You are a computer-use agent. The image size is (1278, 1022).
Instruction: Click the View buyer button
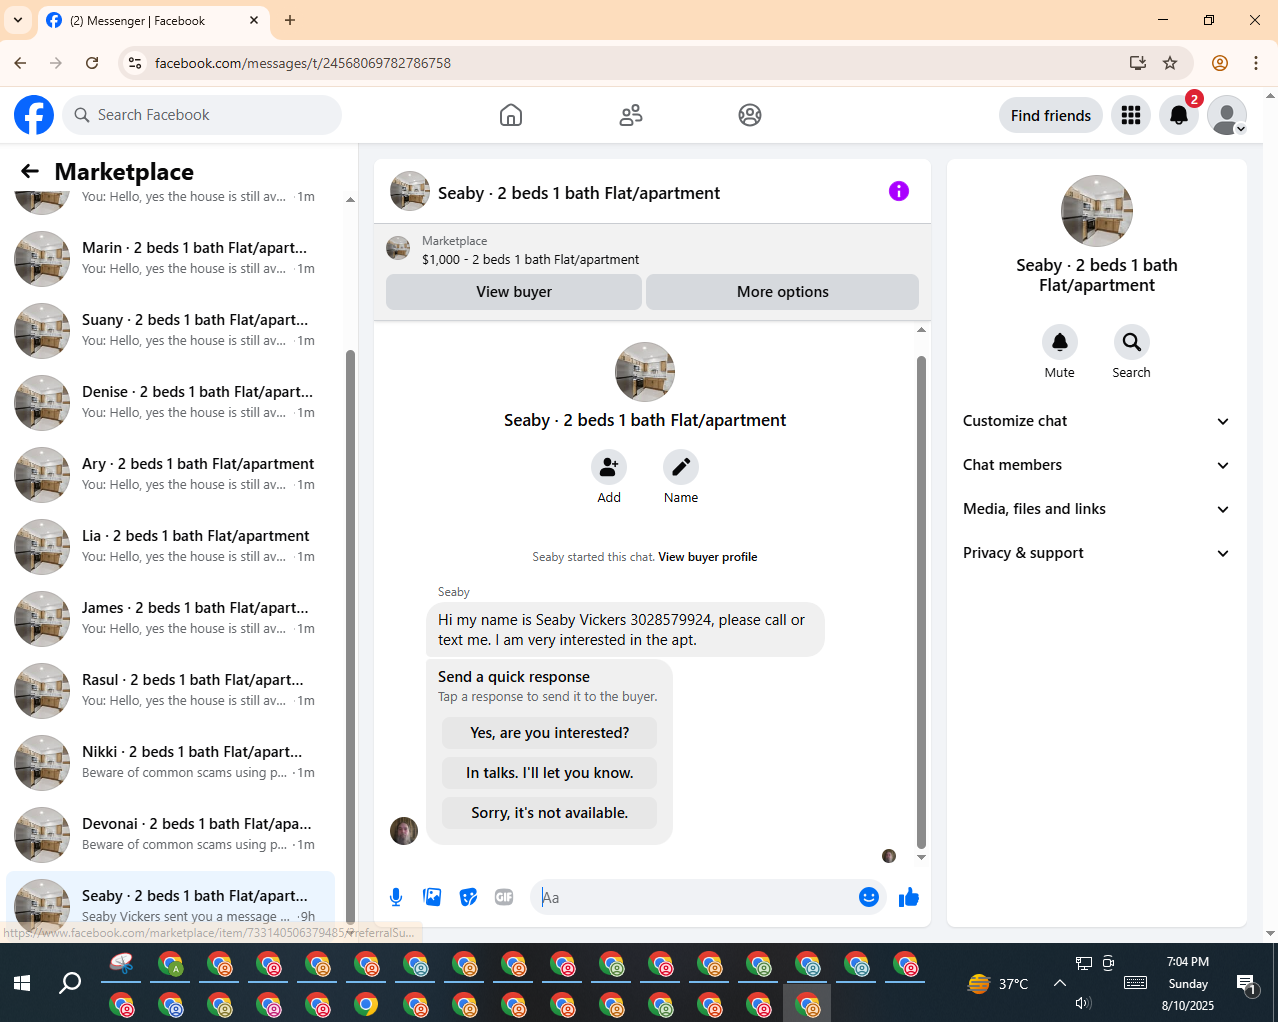click(514, 292)
